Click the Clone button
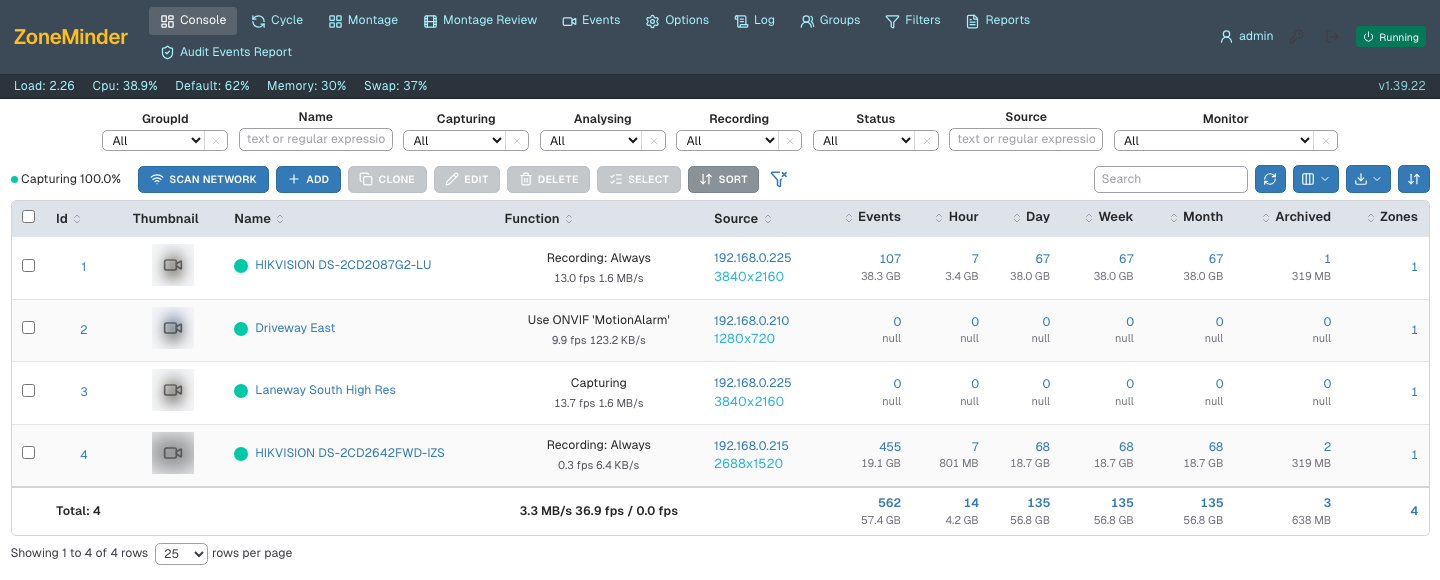The width and height of the screenshot is (1440, 580). point(387,179)
